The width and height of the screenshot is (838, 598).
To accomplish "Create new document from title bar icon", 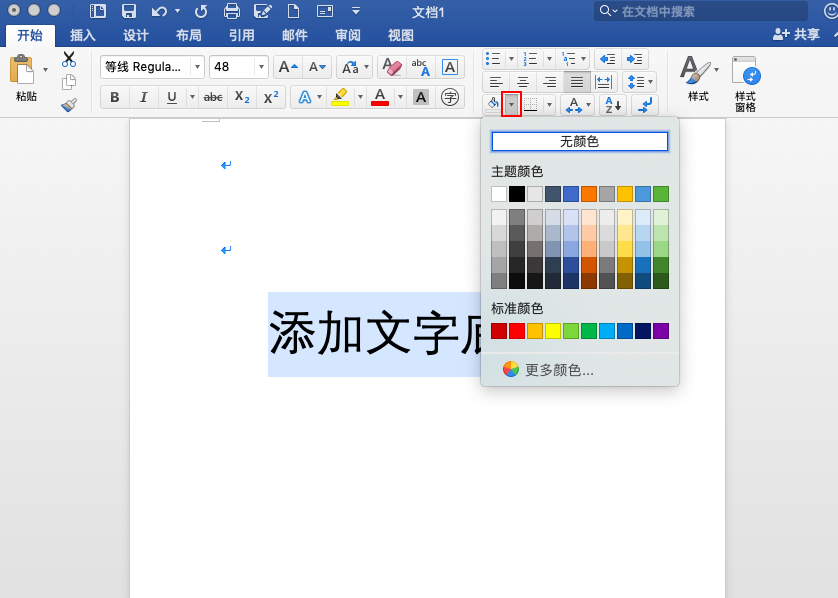I will point(293,11).
